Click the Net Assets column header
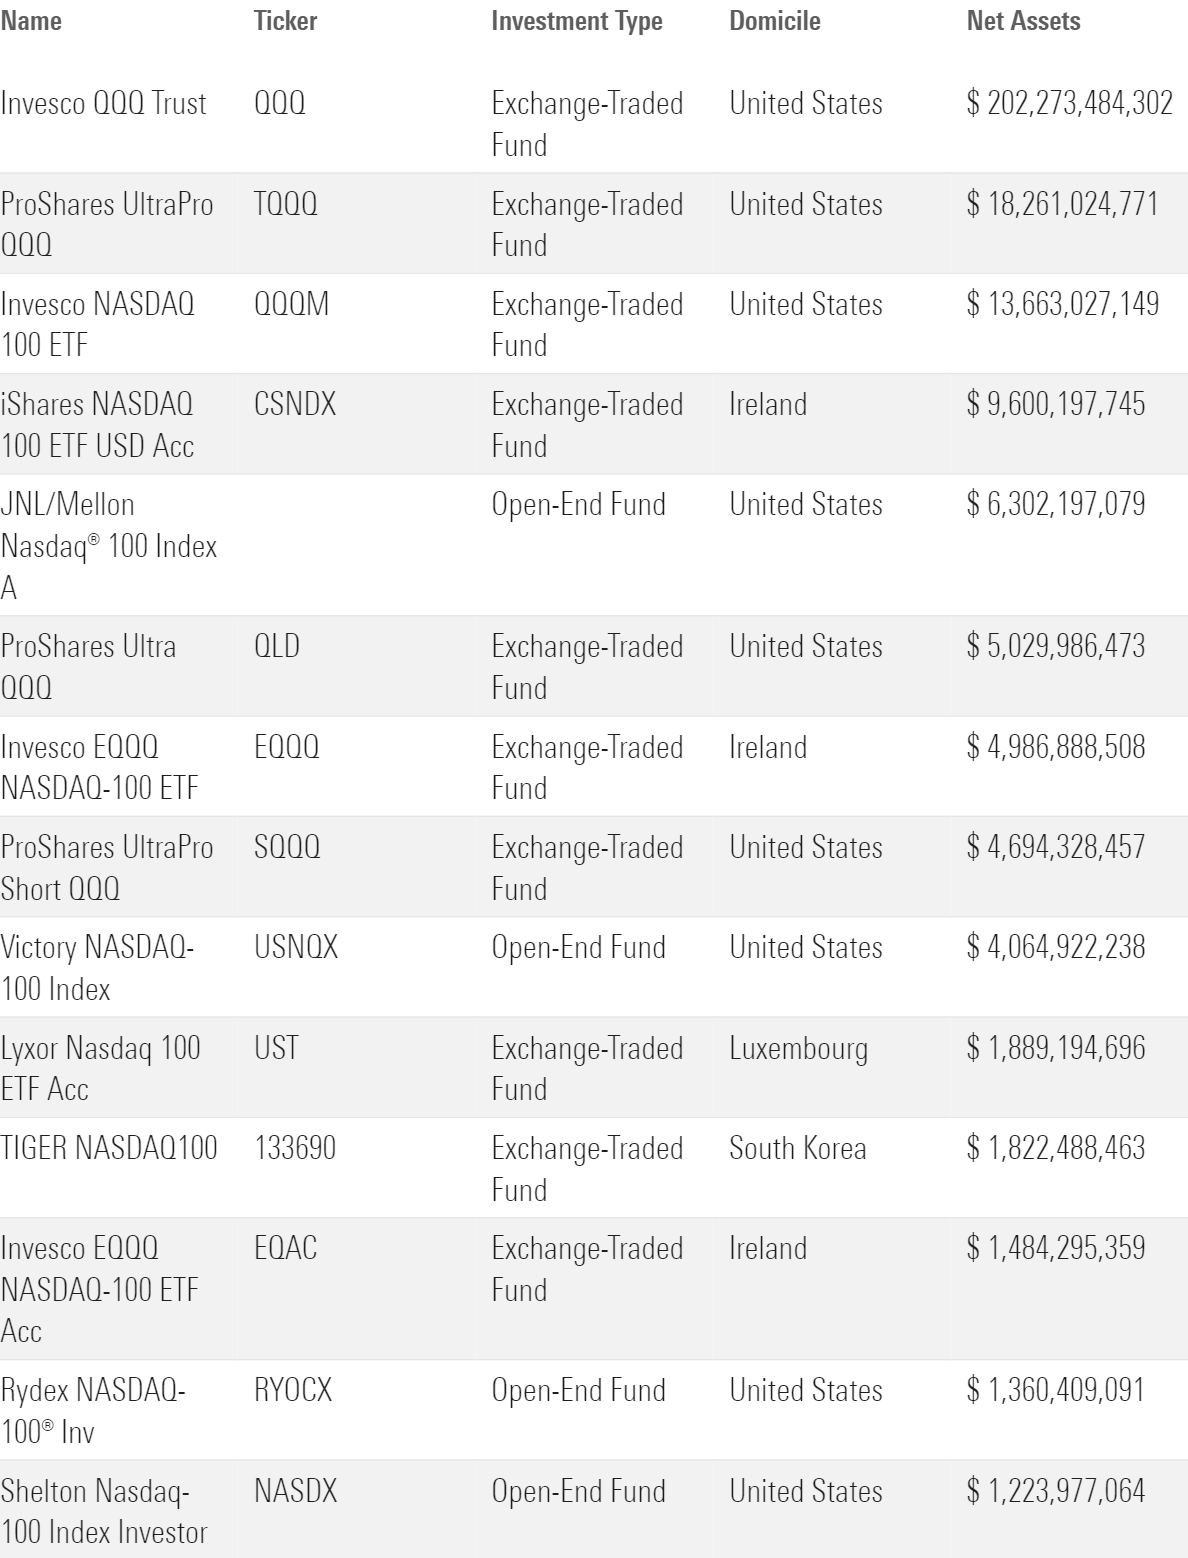Viewport: 1188px width, 1558px height. [1023, 21]
